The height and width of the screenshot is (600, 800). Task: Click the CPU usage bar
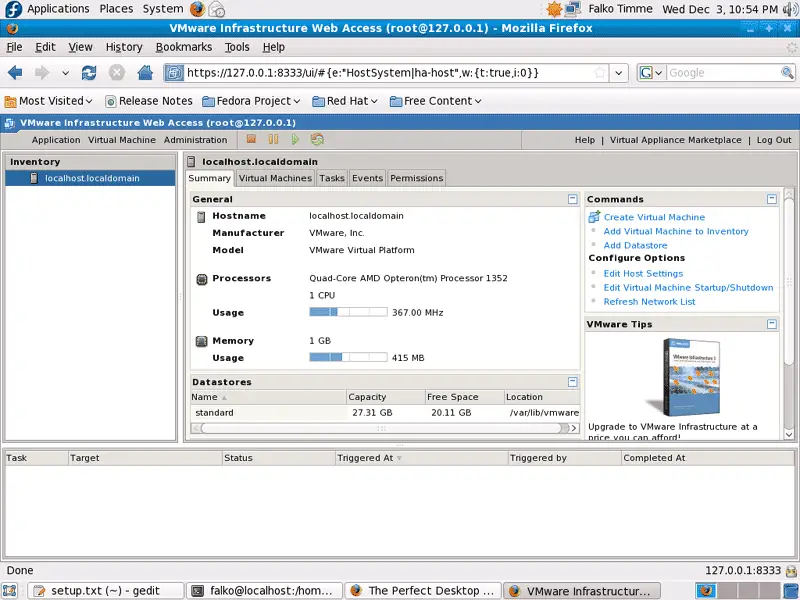[x=348, y=312]
